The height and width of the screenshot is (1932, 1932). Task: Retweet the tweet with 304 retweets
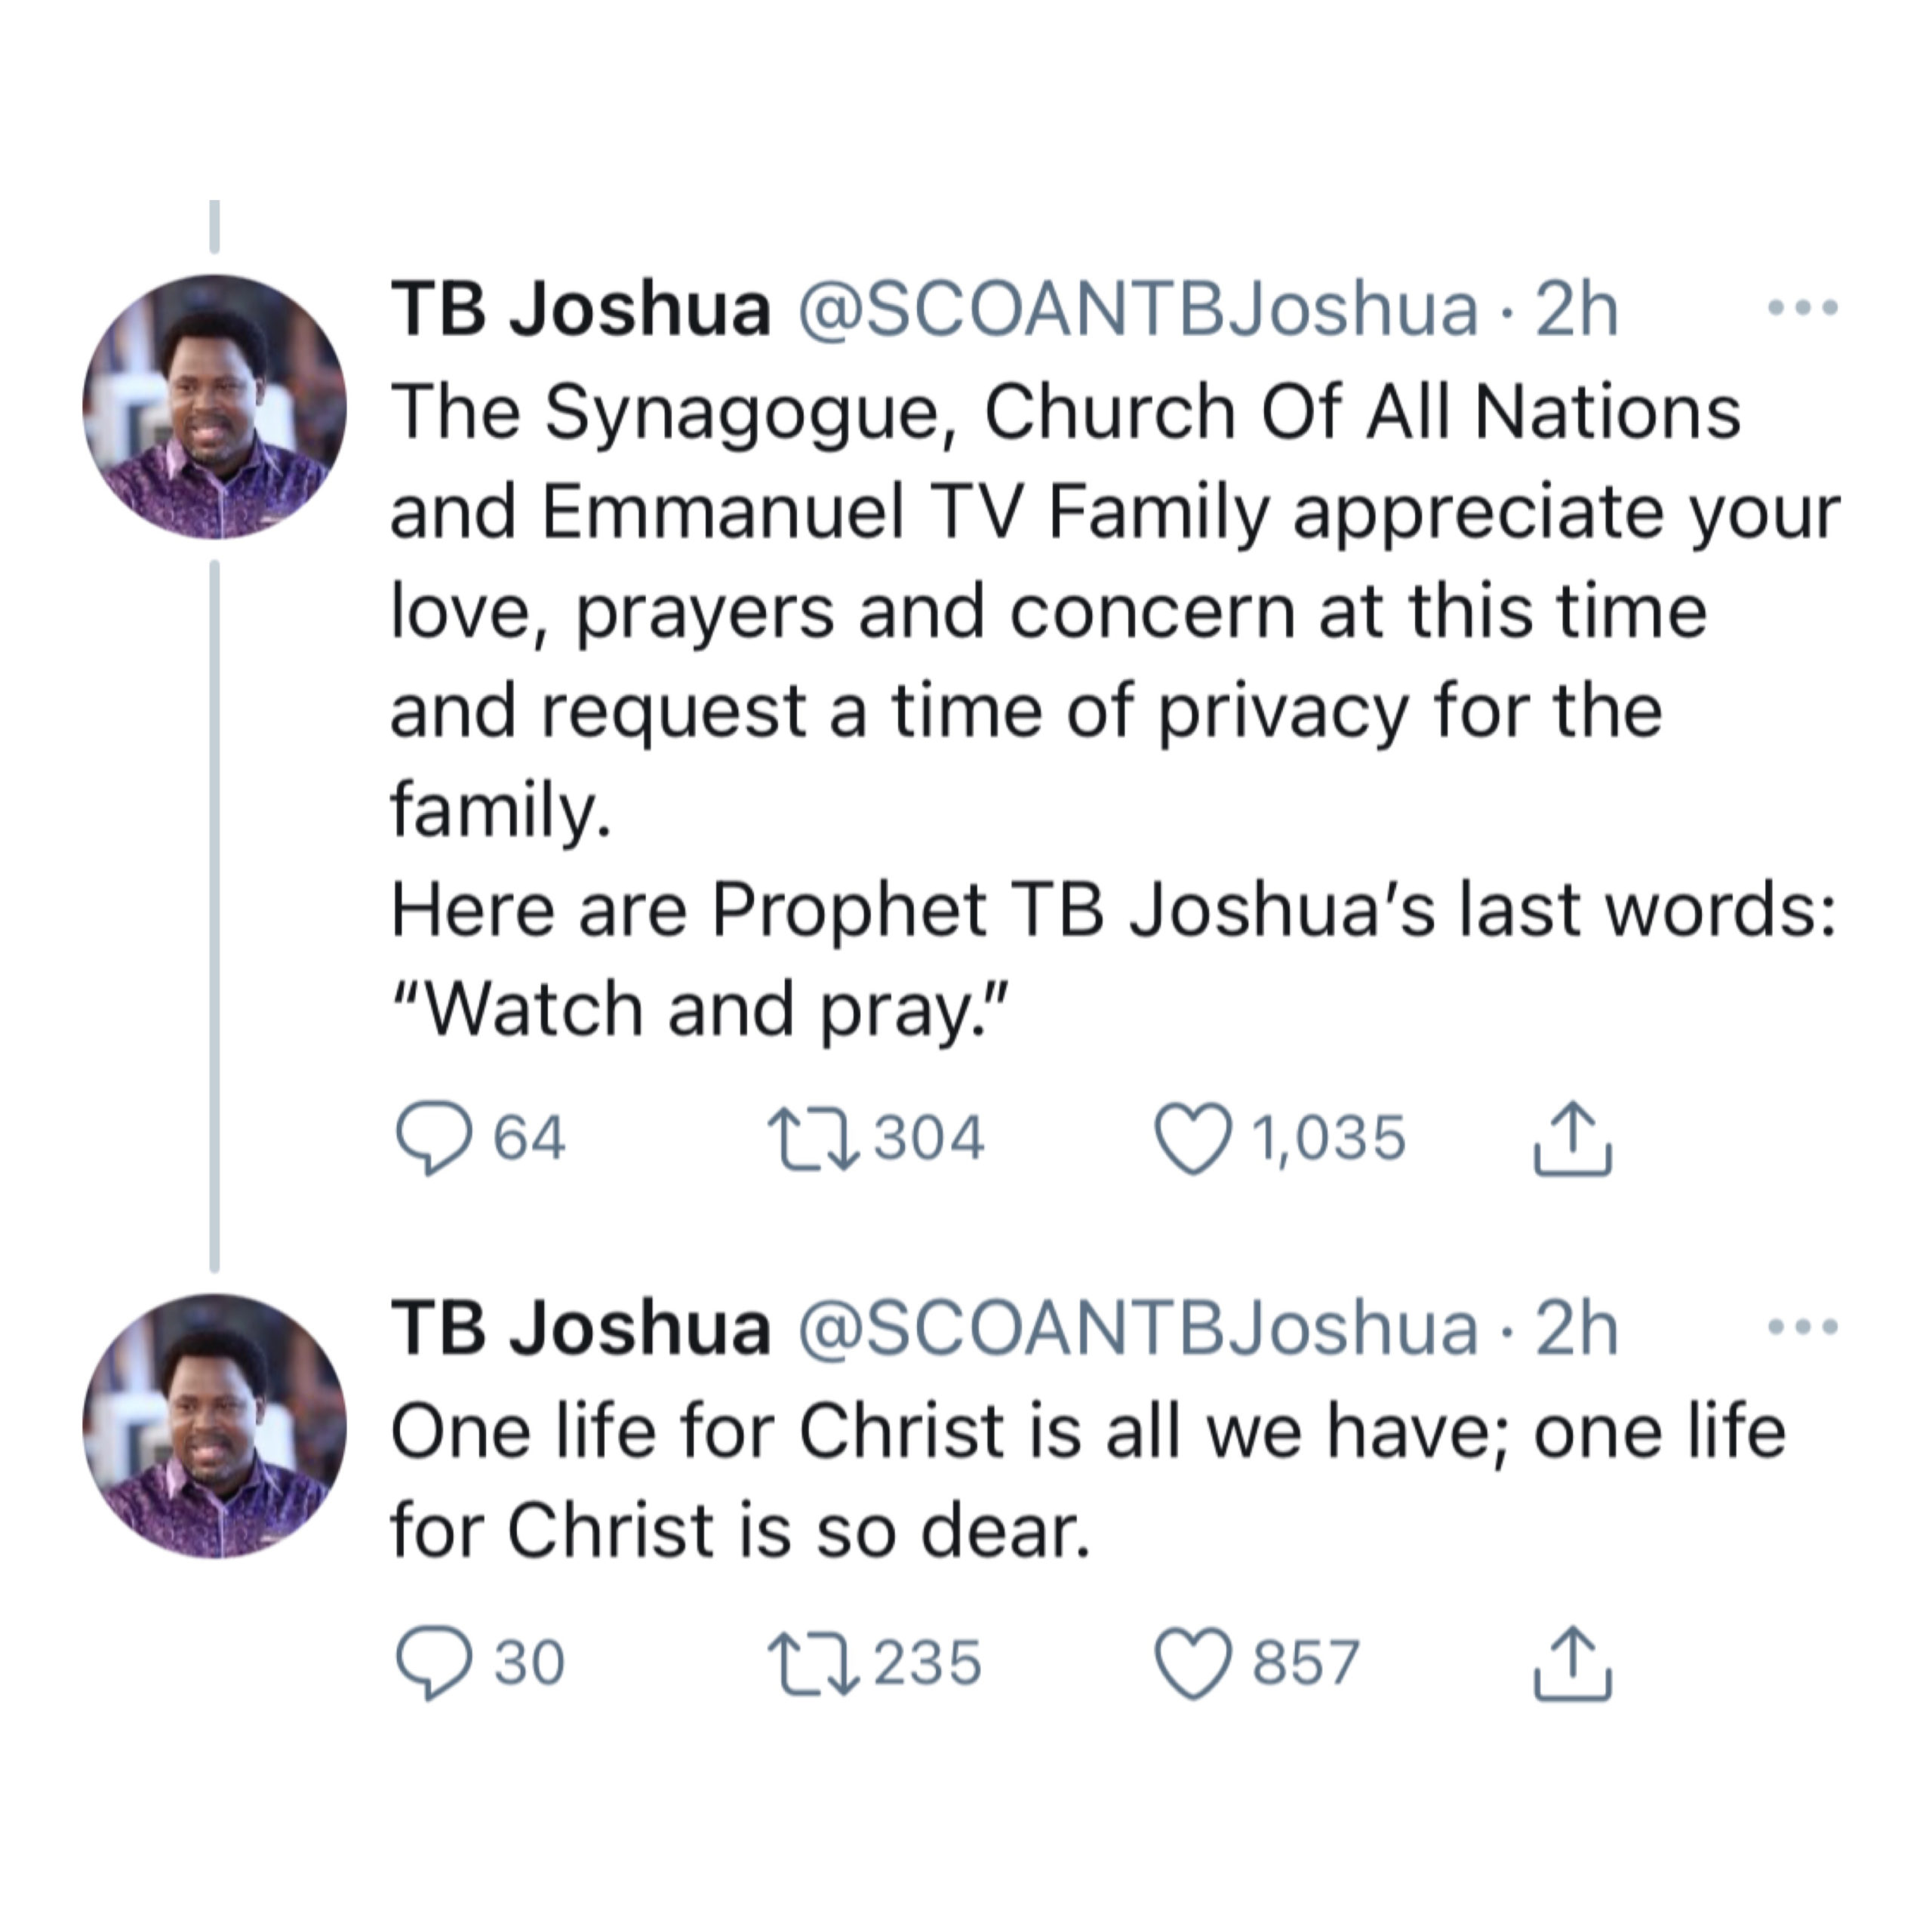tap(813, 1138)
